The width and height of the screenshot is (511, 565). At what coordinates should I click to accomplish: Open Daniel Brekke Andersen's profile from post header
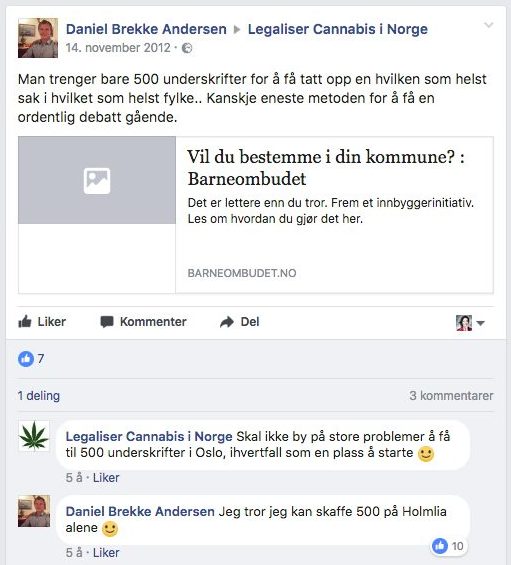(x=146, y=29)
